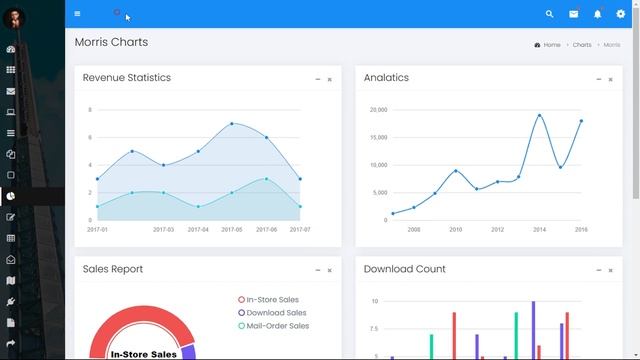Open the hamburger menu in the top bar
The image size is (640, 360).
(x=77, y=13)
